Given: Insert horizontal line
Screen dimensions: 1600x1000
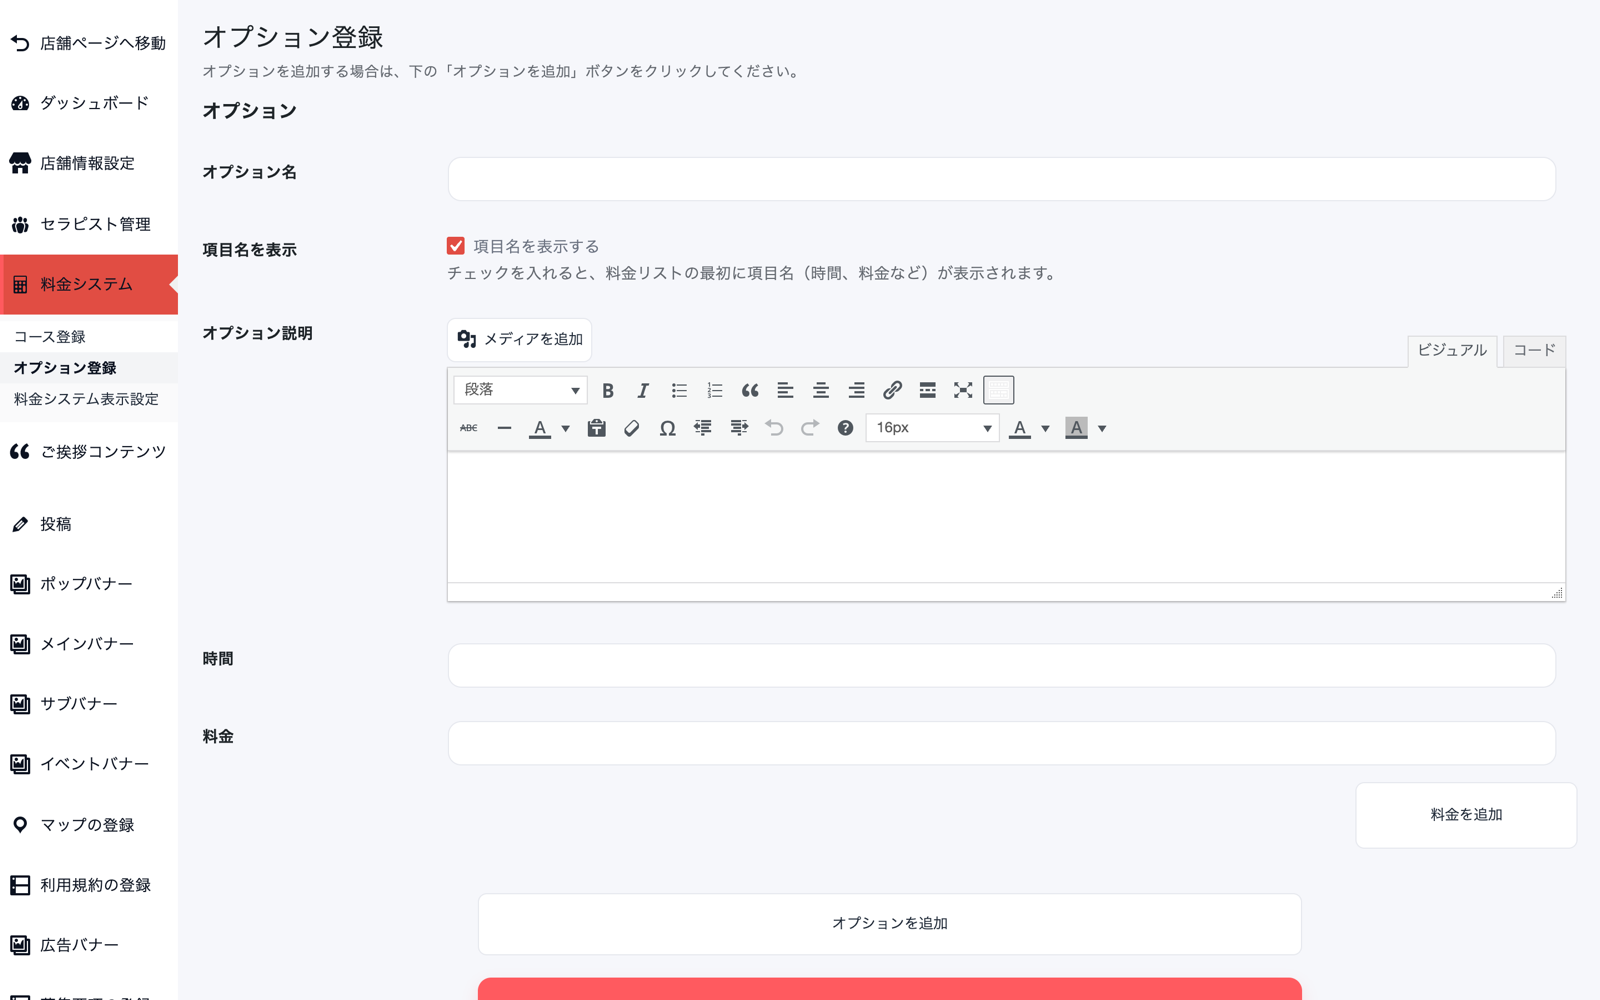Looking at the screenshot, I should [504, 428].
